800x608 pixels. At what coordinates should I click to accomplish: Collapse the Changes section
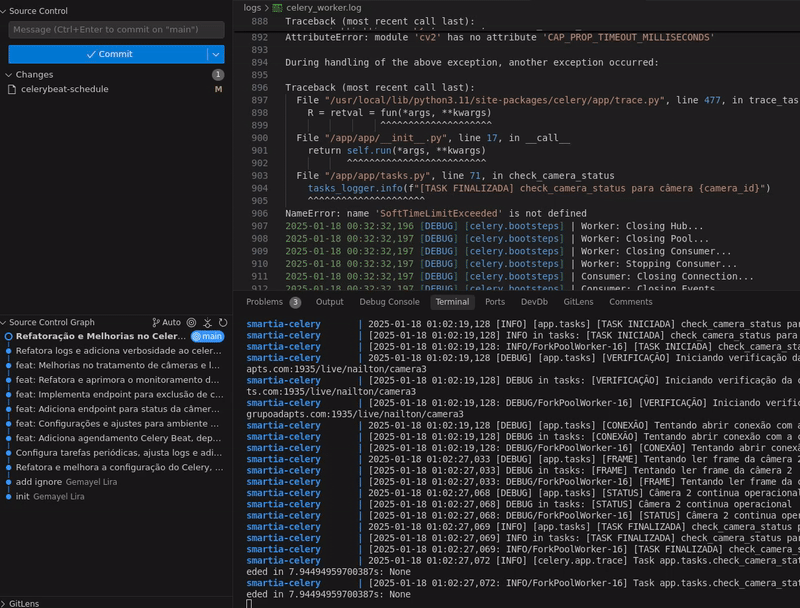(8, 74)
